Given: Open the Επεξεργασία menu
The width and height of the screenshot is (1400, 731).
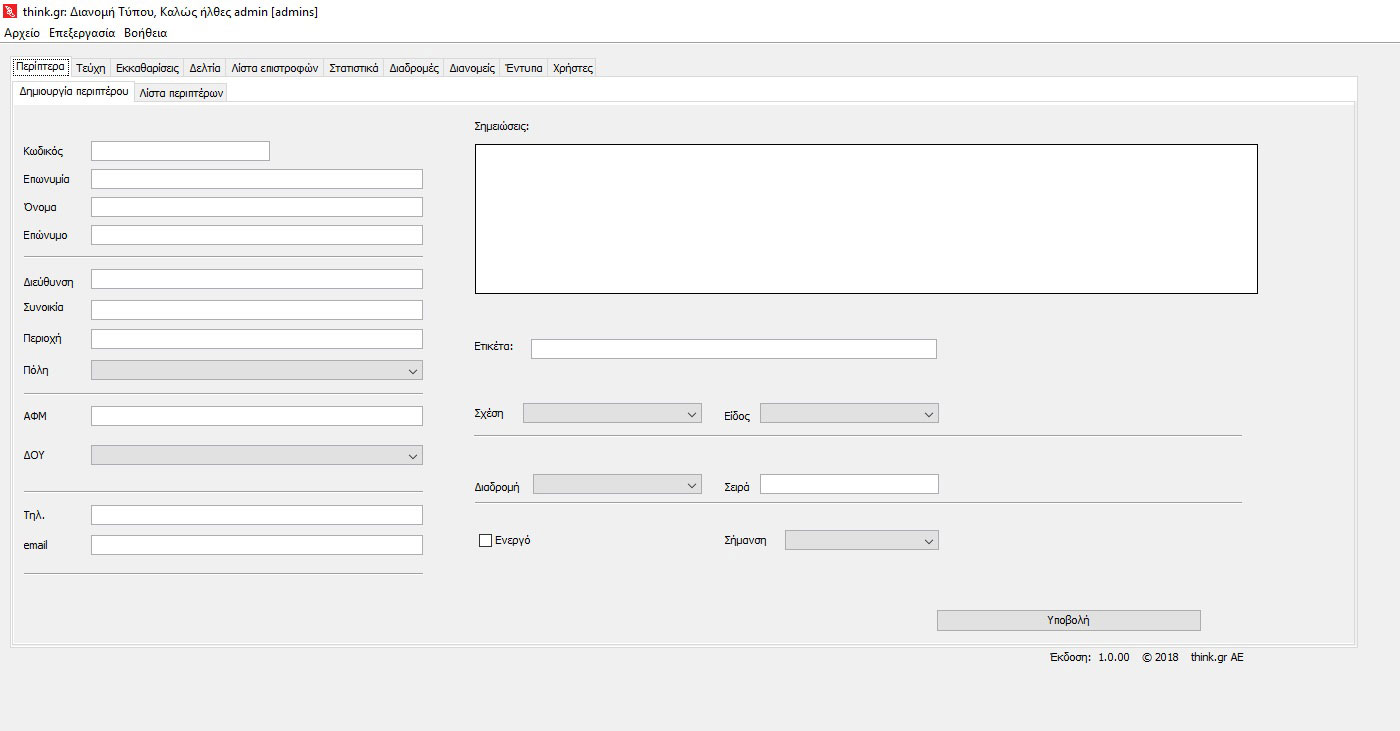Looking at the screenshot, I should pos(82,33).
